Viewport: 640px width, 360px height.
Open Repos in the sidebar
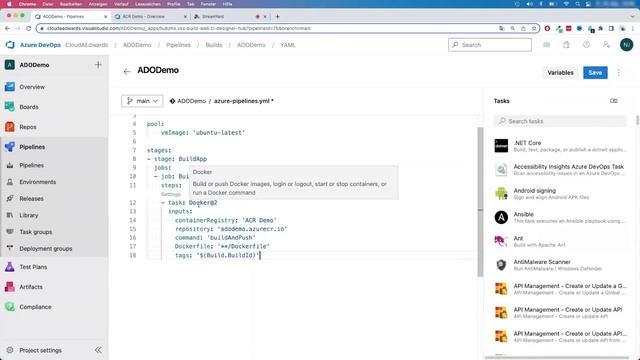28,127
